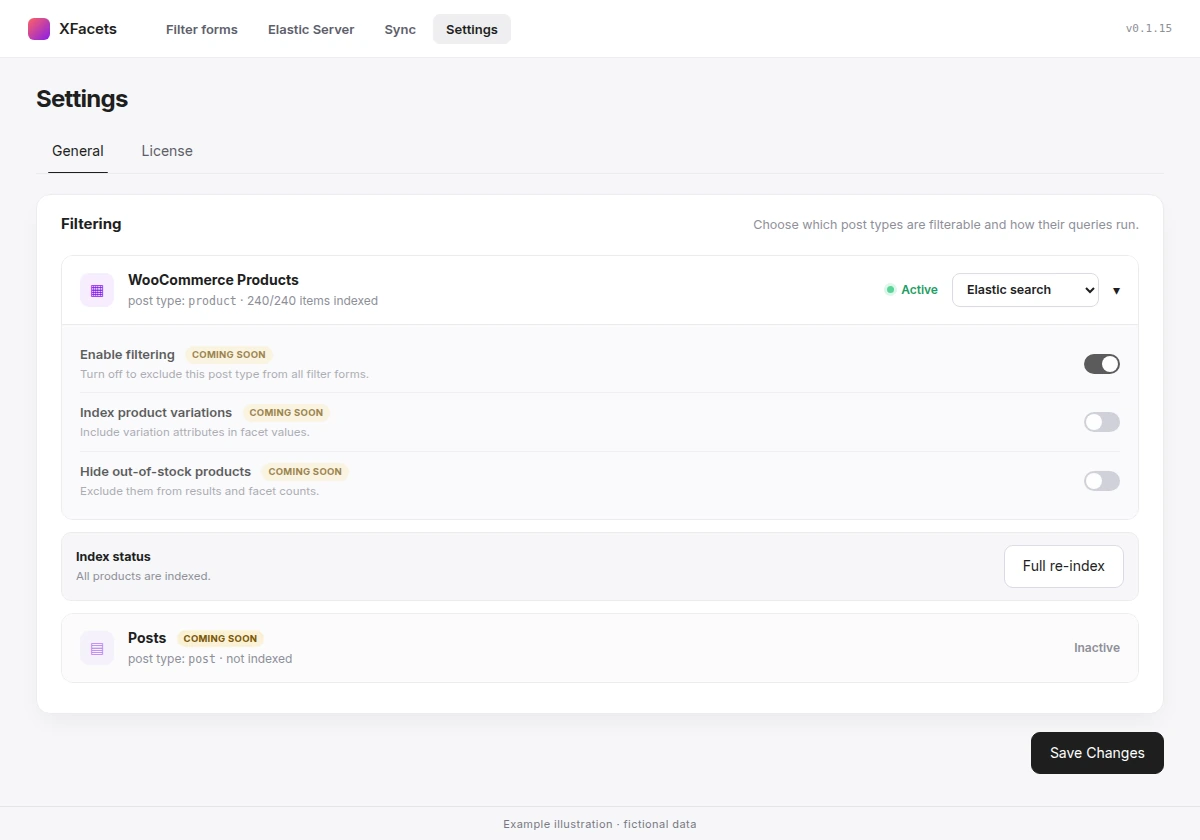Click the Filtering section heading

click(x=91, y=224)
